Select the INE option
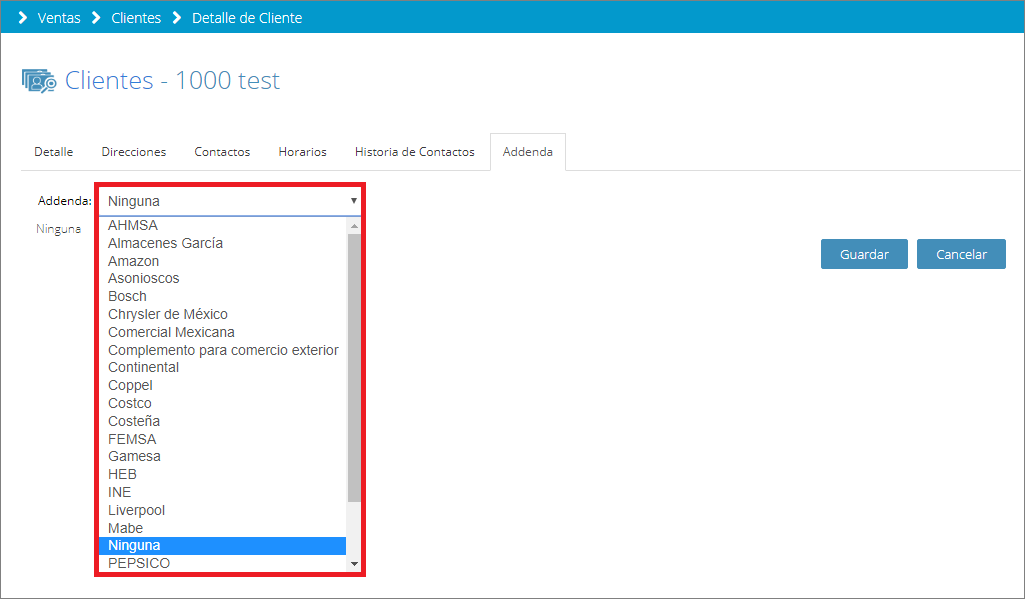 [222, 492]
